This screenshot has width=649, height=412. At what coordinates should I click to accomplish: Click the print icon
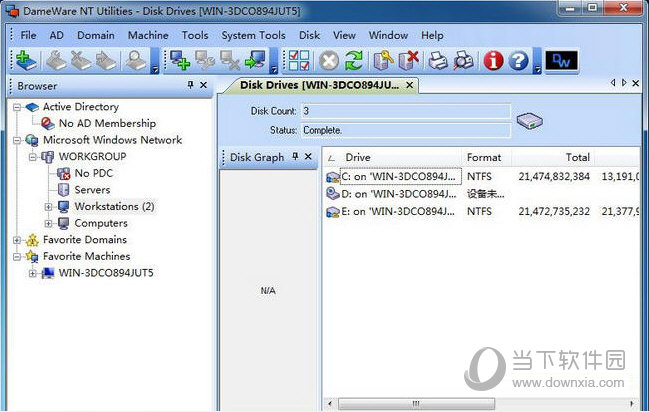click(x=438, y=60)
